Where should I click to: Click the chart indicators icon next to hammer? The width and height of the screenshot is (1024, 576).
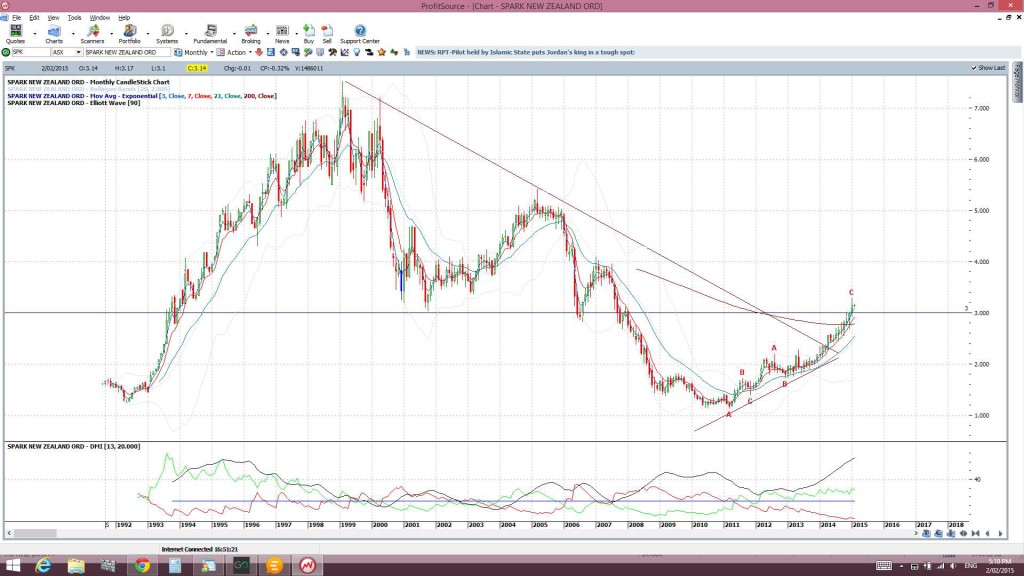[x=345, y=52]
